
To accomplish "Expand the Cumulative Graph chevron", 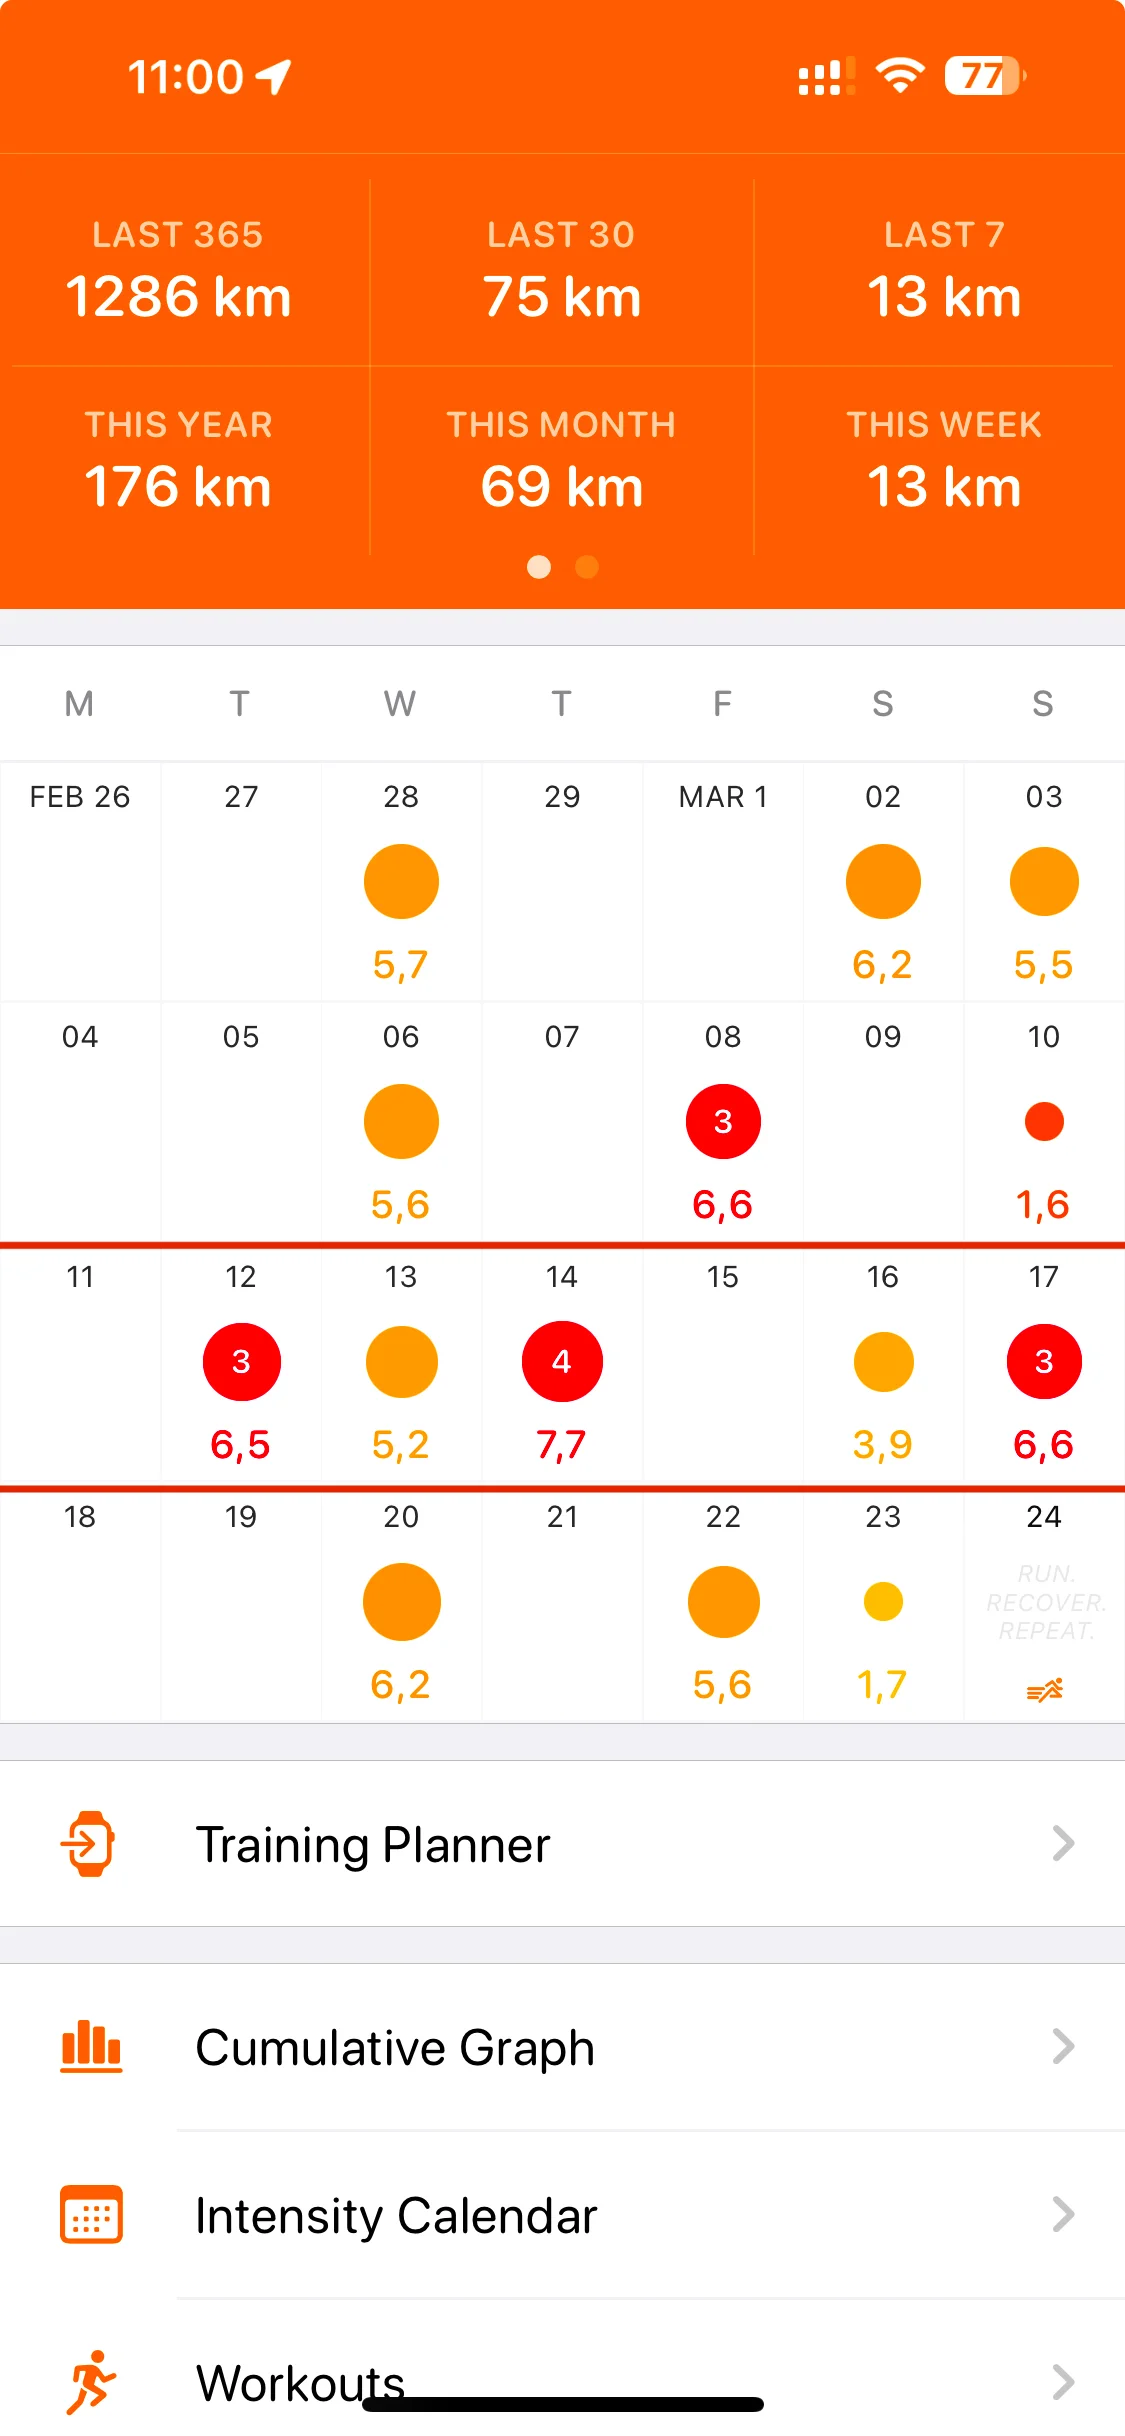I will pyautogui.click(x=1063, y=2047).
